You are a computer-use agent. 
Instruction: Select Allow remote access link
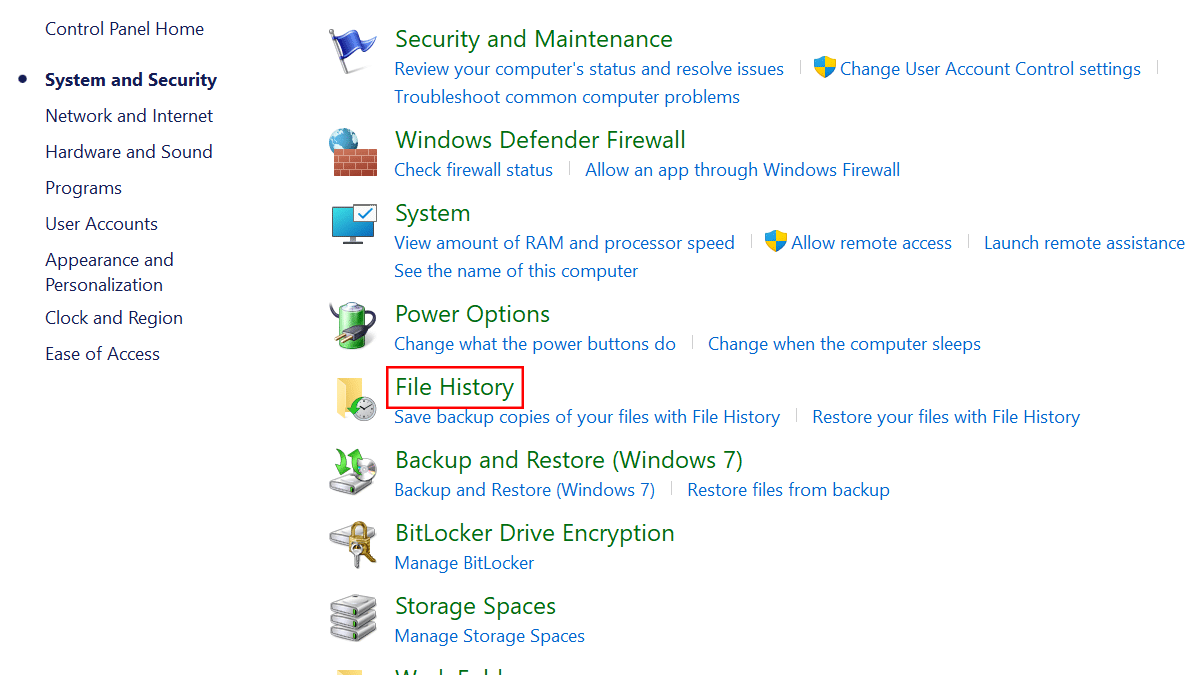(x=871, y=243)
